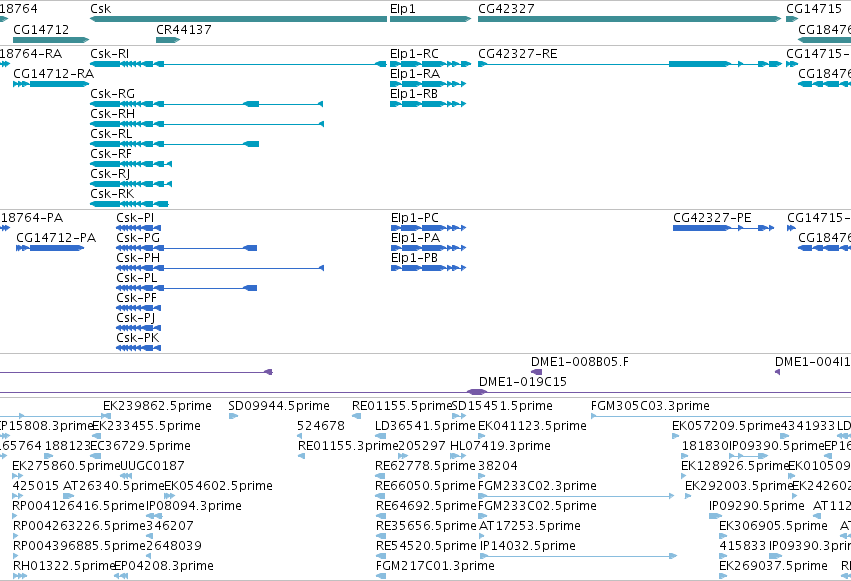Open the LD36541.5prime EST label
Image resolution: width=851 pixels, height=581 pixels.
[425, 426]
